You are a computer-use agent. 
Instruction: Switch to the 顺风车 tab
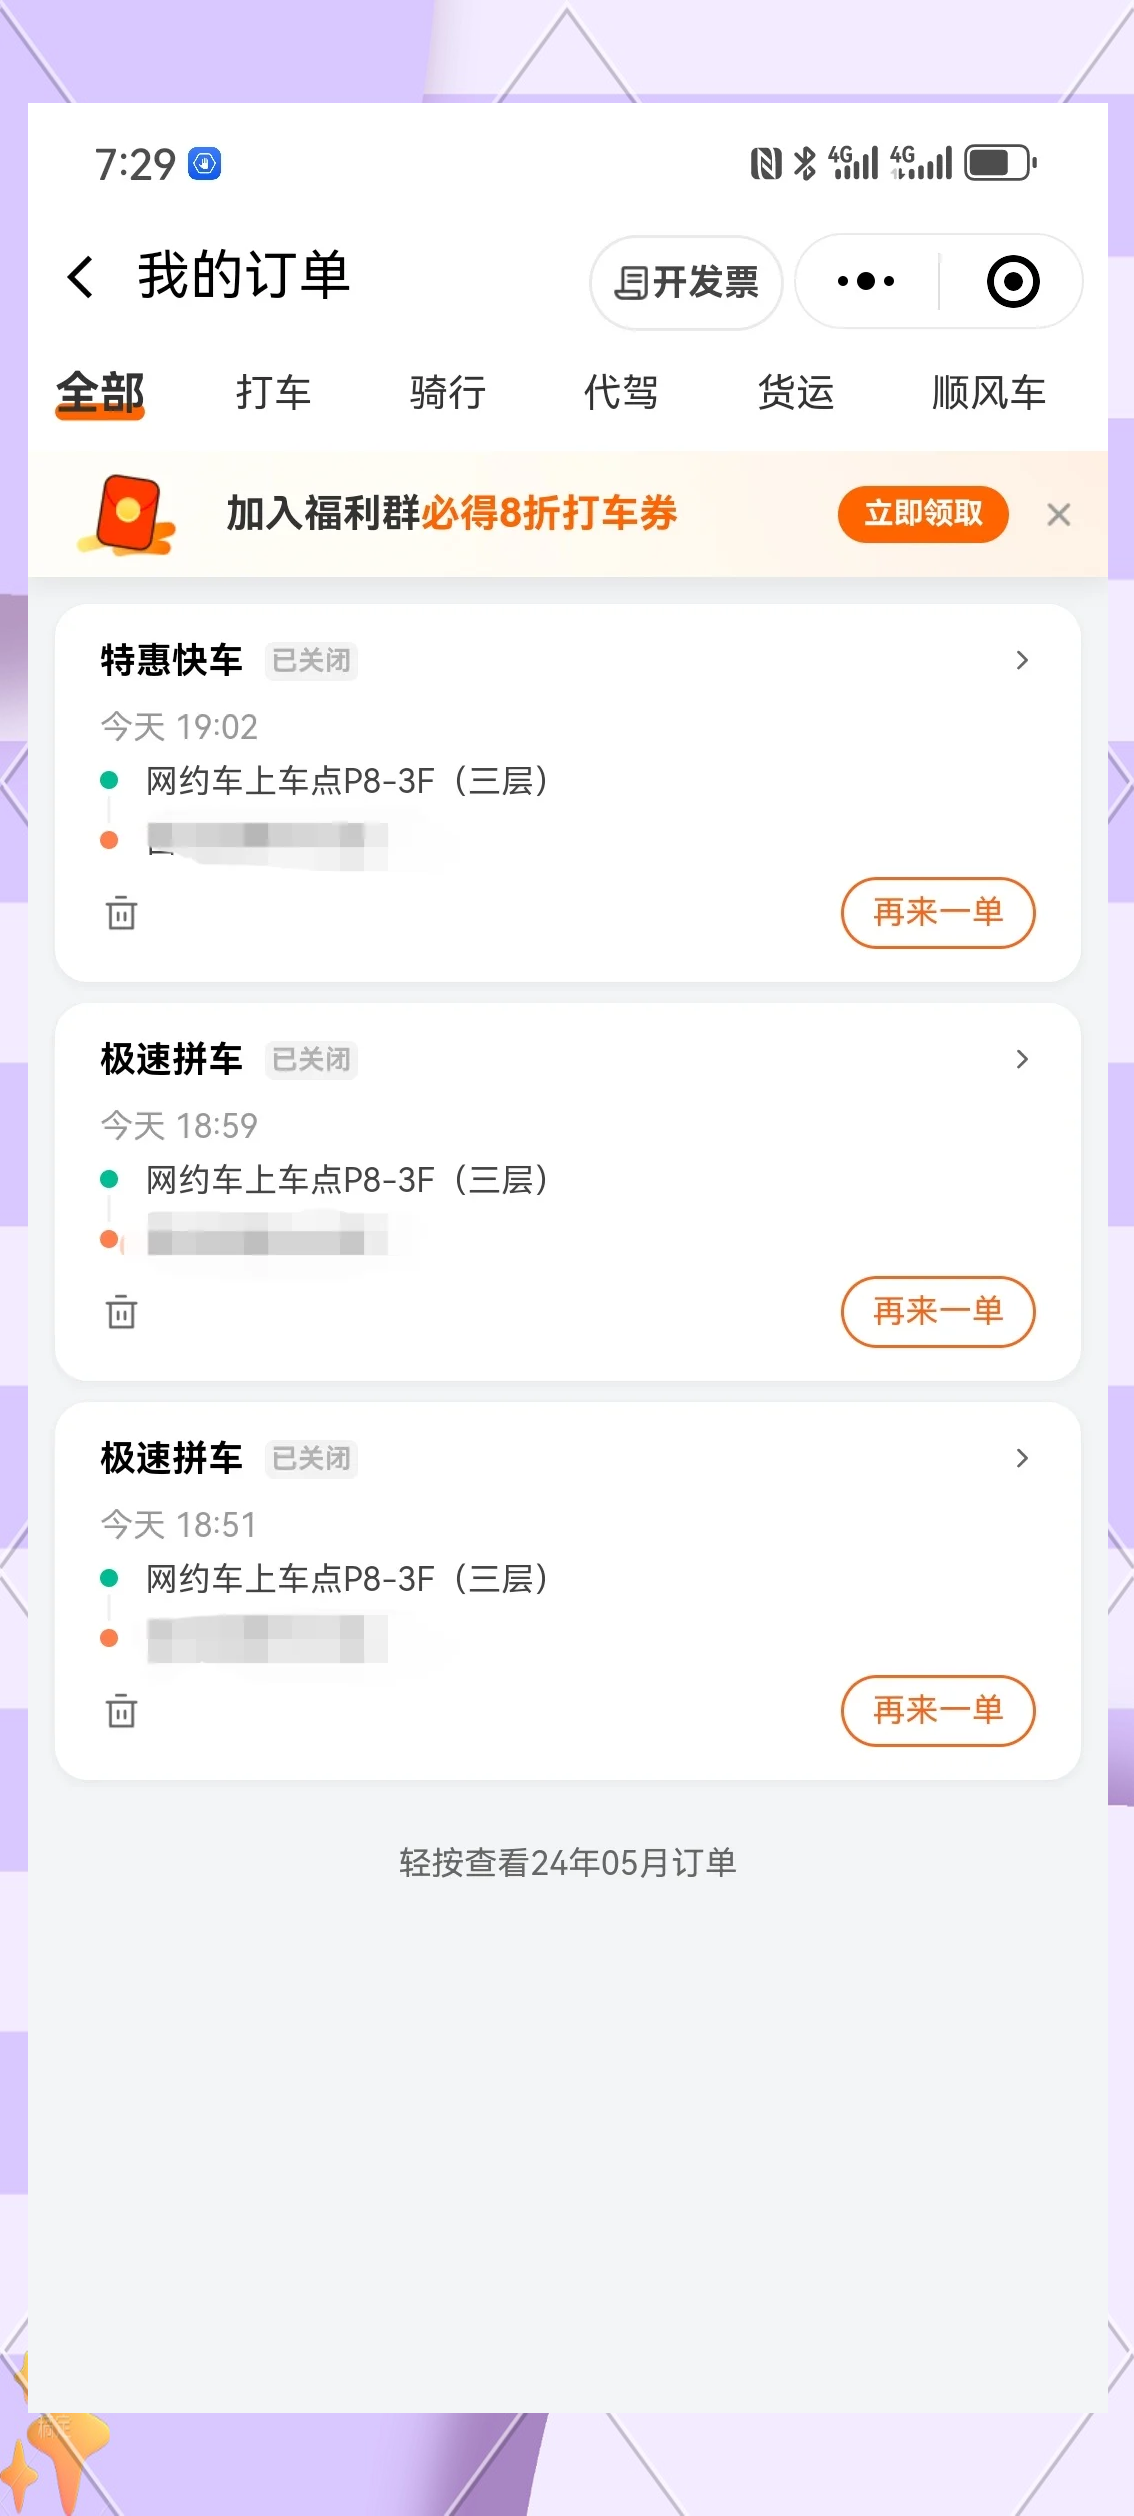(x=988, y=392)
